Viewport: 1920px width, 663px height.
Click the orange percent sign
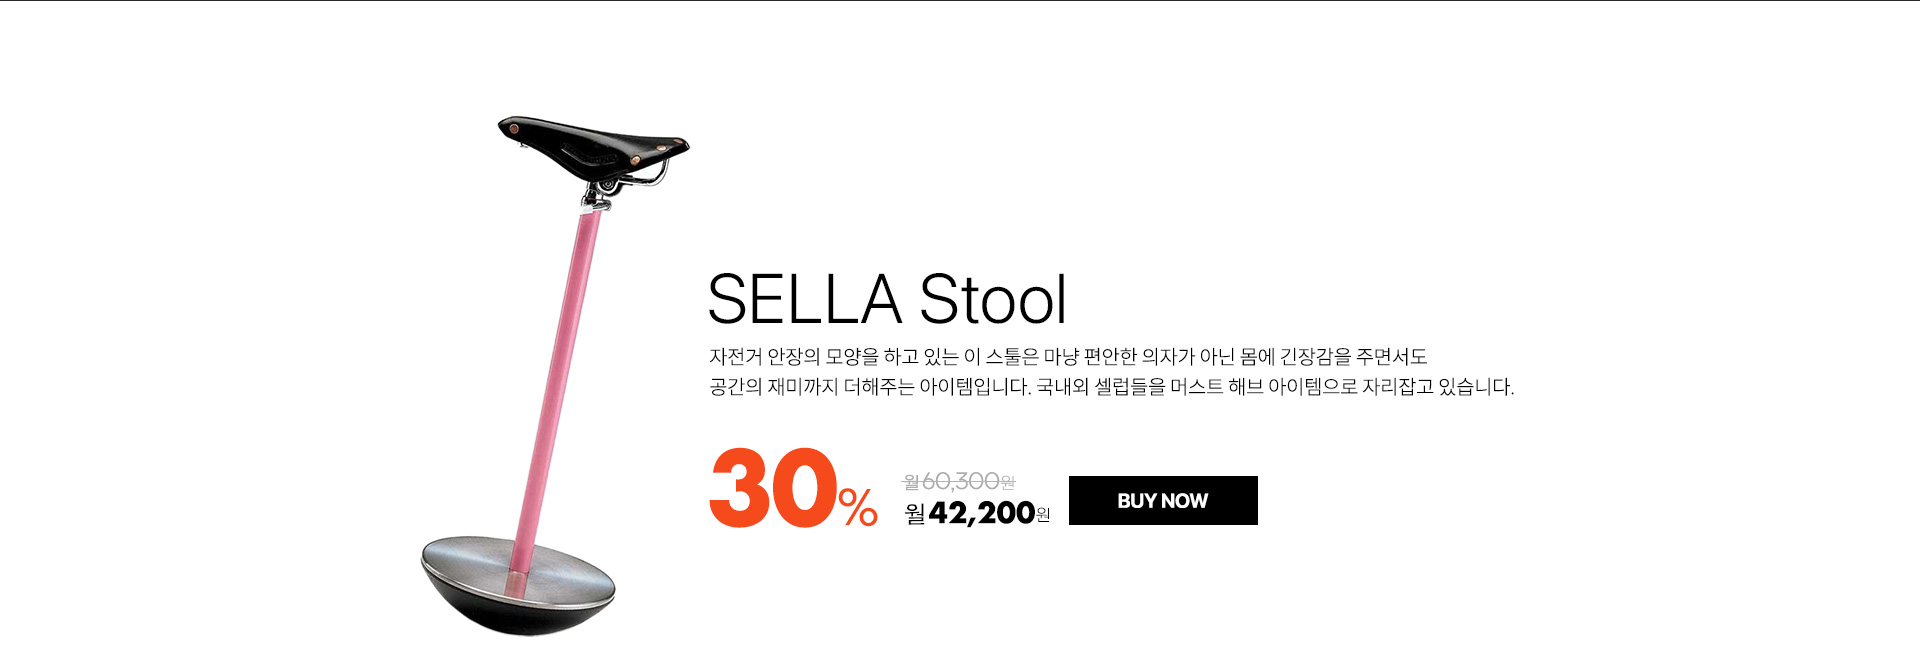click(858, 507)
